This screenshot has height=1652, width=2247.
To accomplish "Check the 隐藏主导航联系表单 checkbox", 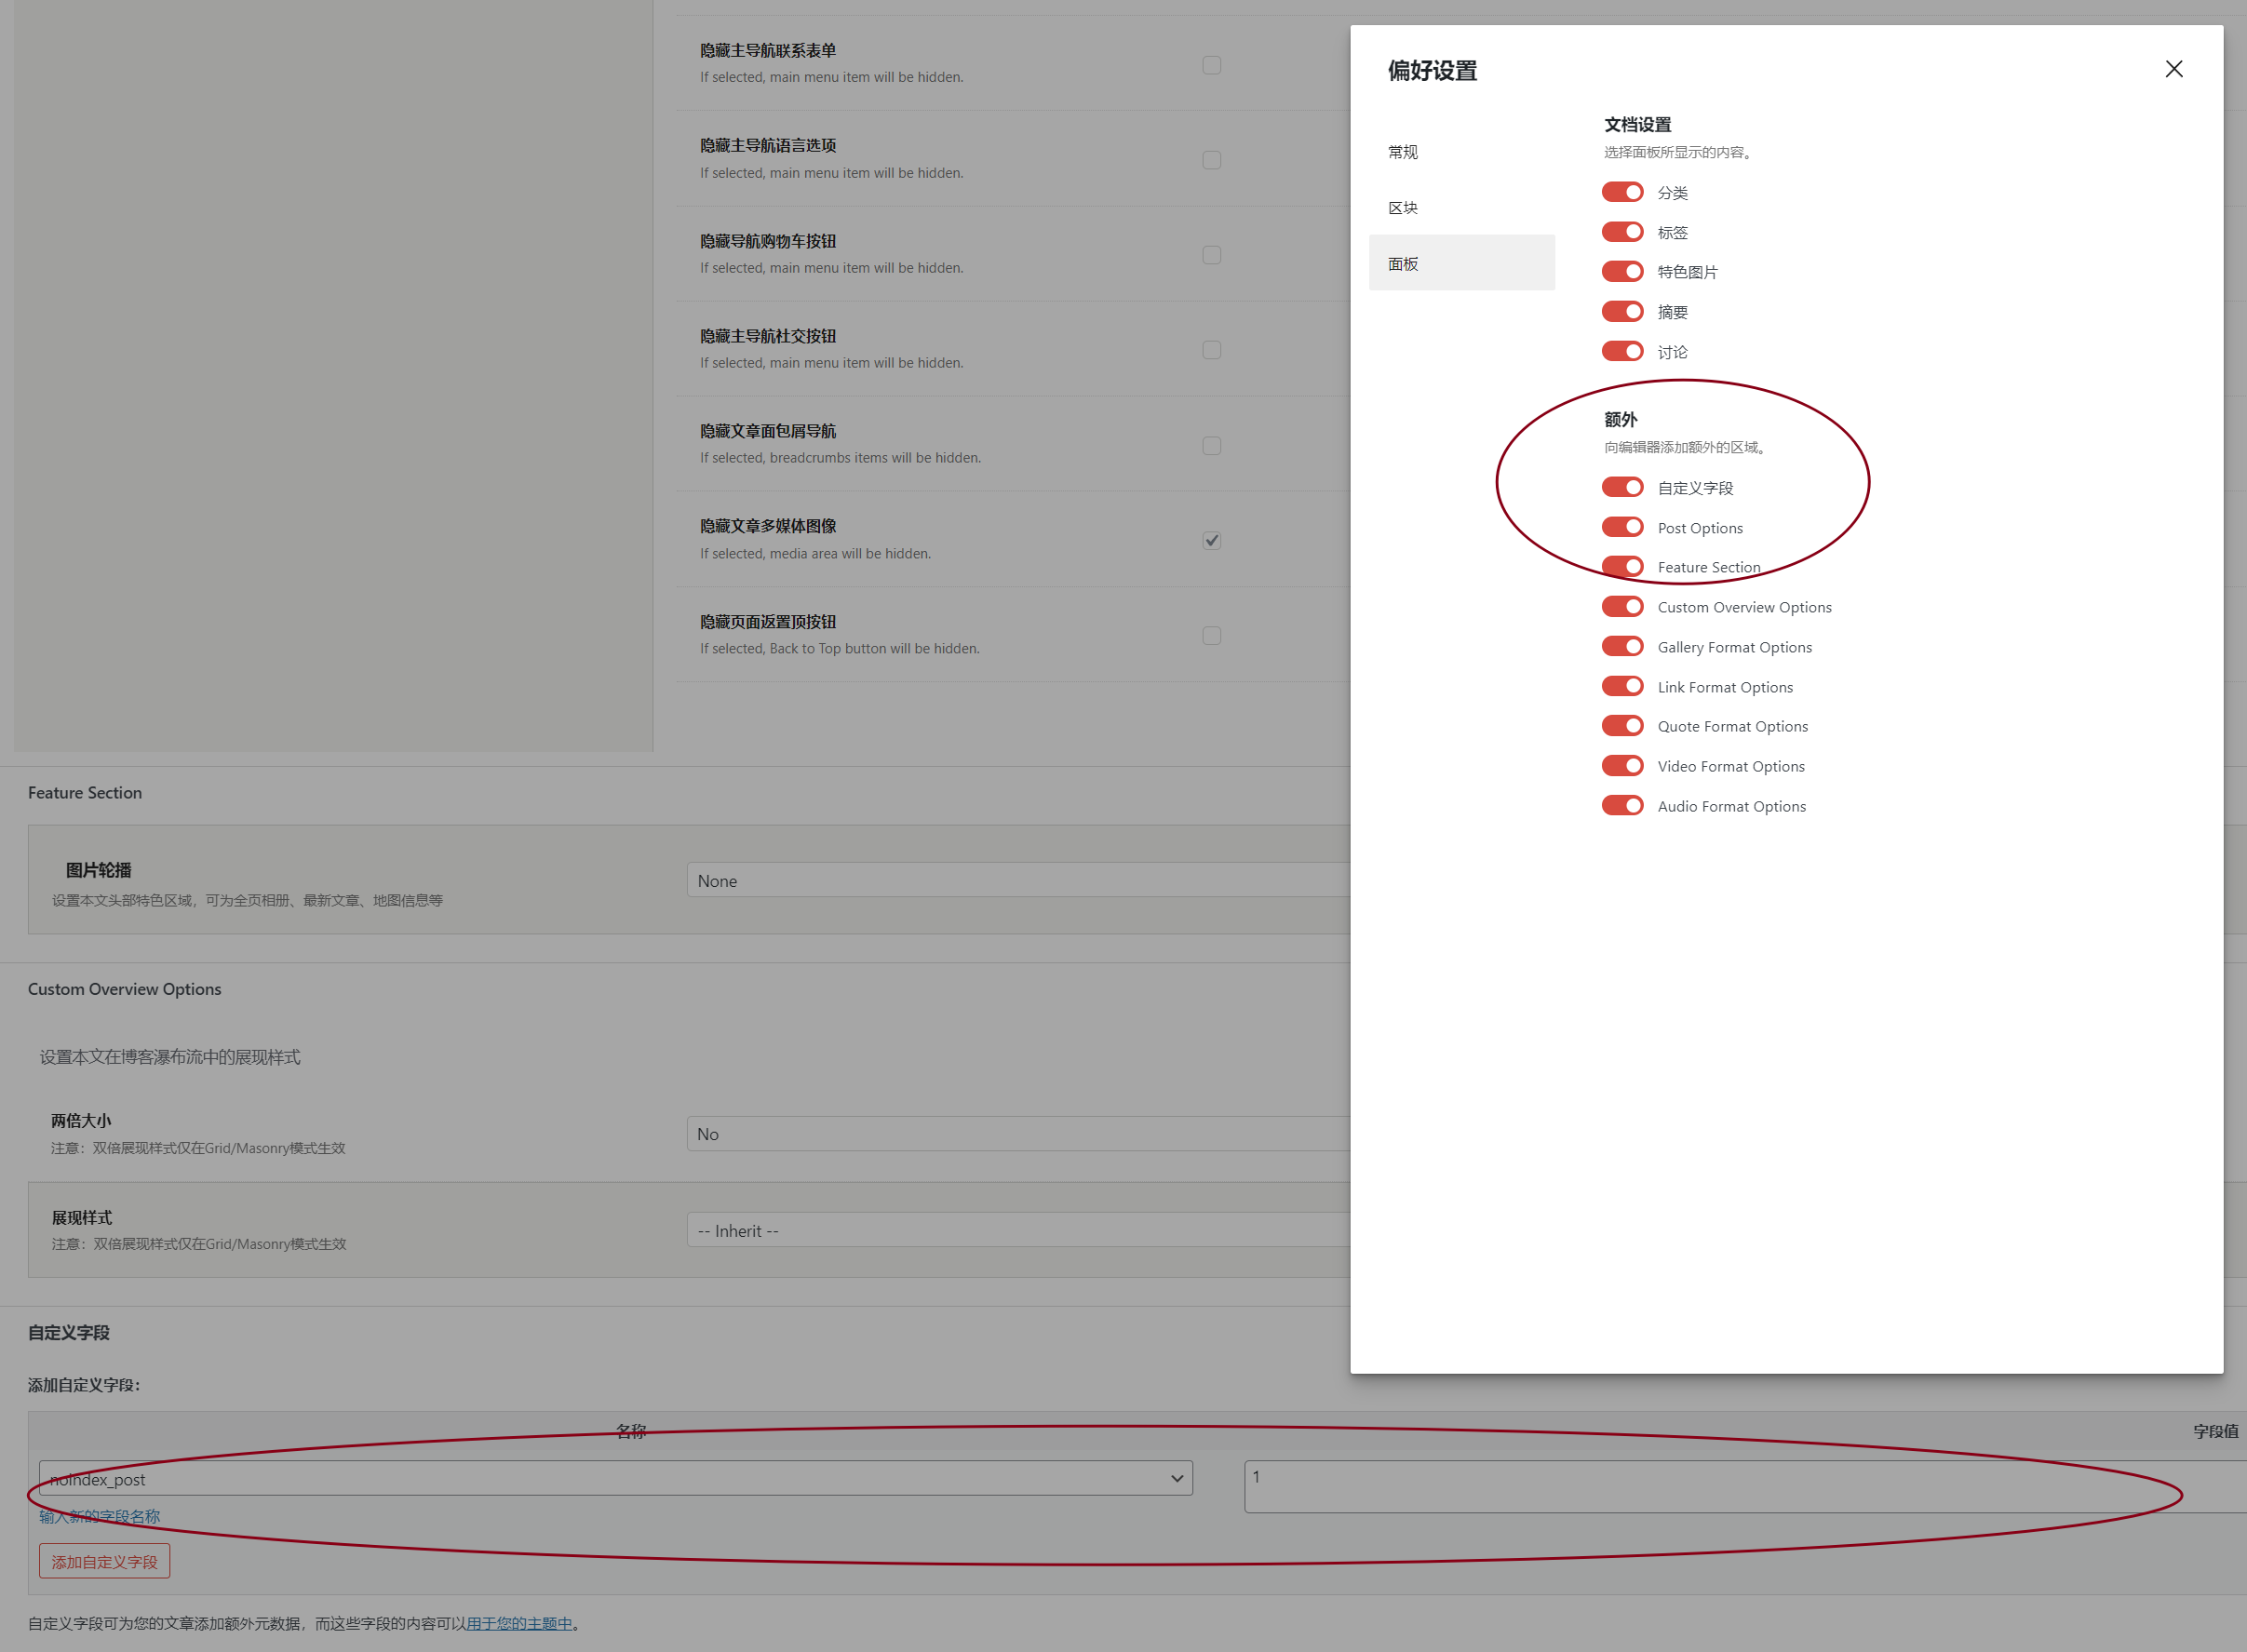I will 1211,66.
